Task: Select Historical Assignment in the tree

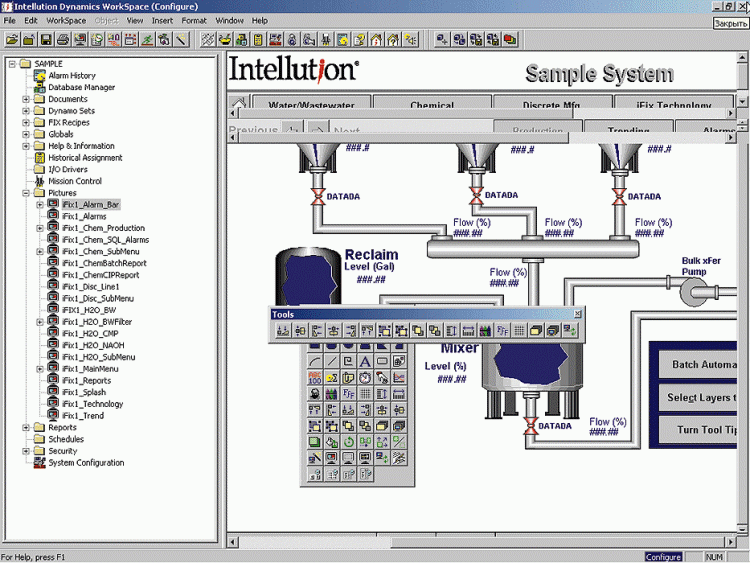Action: [85, 158]
